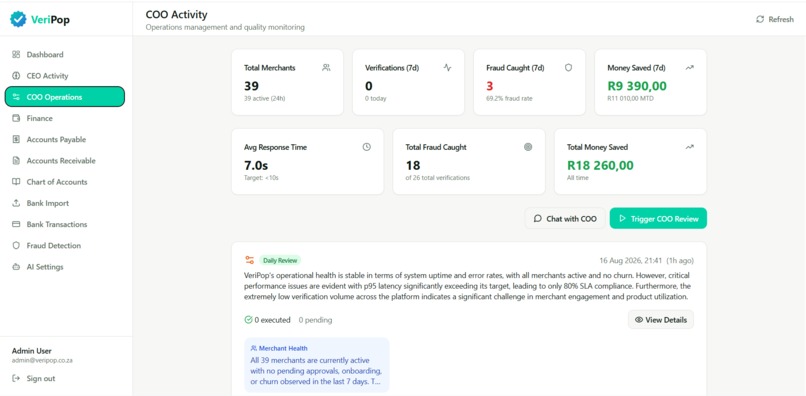Screen dimensions: 806x396
Task: Click the Bank Import upload icon
Action: coord(16,203)
